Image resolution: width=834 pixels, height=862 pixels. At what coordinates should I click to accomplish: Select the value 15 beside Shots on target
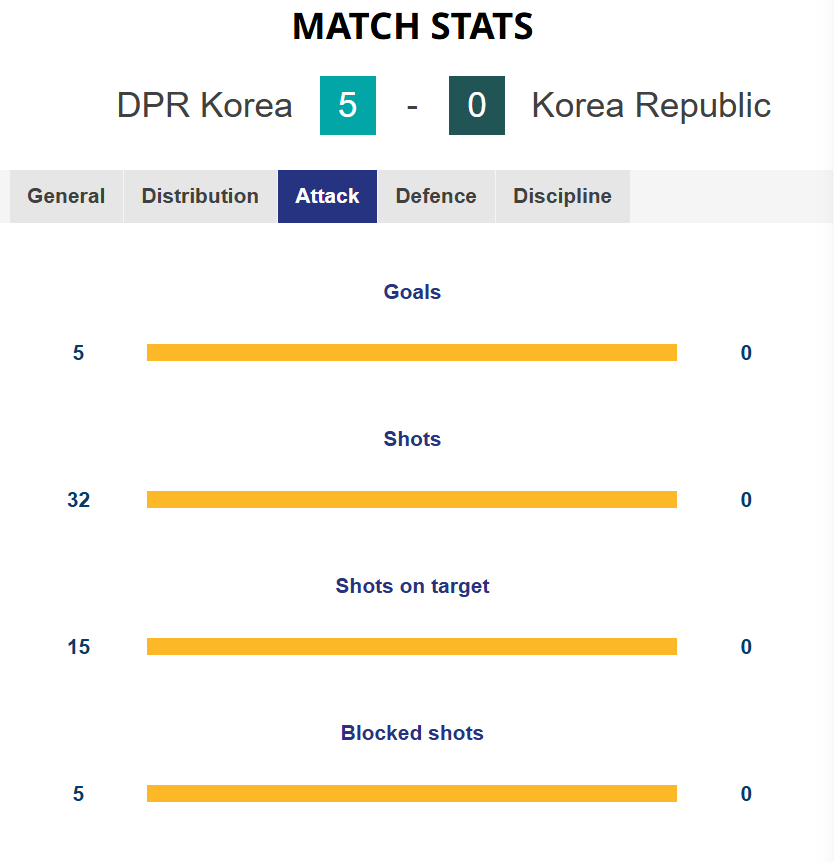(x=79, y=646)
